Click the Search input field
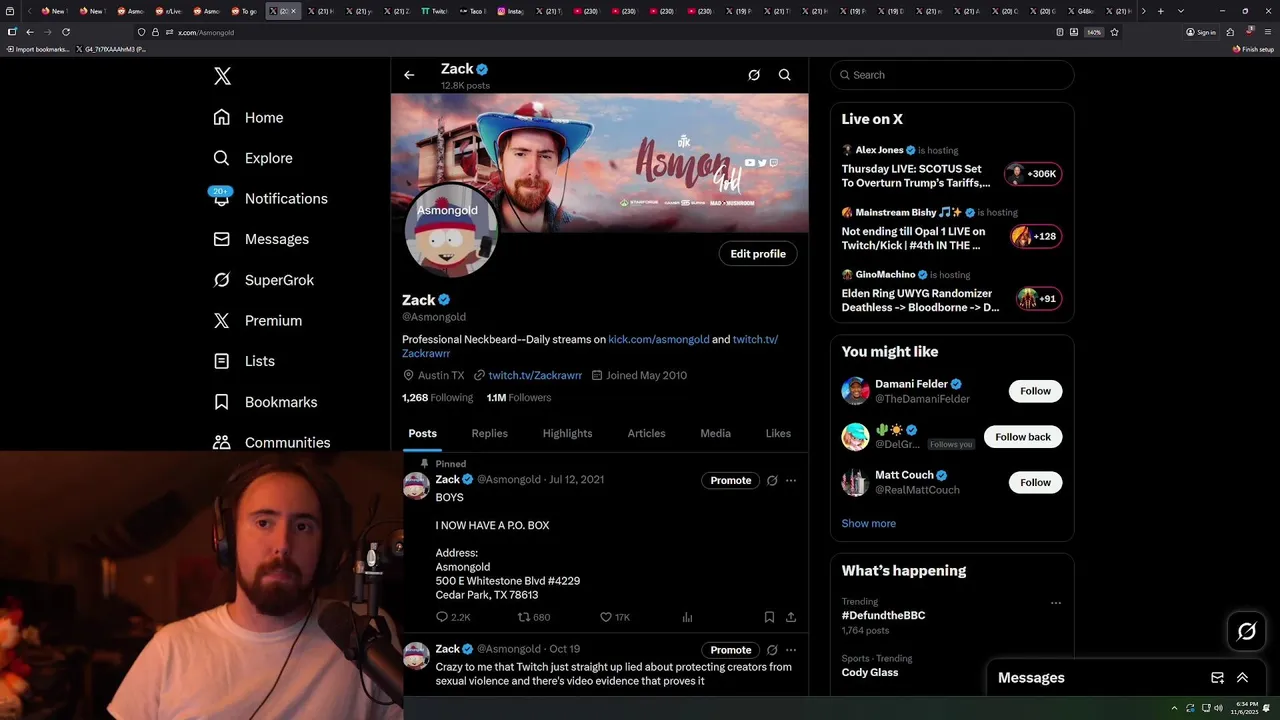The height and width of the screenshot is (720, 1280). tap(952, 75)
